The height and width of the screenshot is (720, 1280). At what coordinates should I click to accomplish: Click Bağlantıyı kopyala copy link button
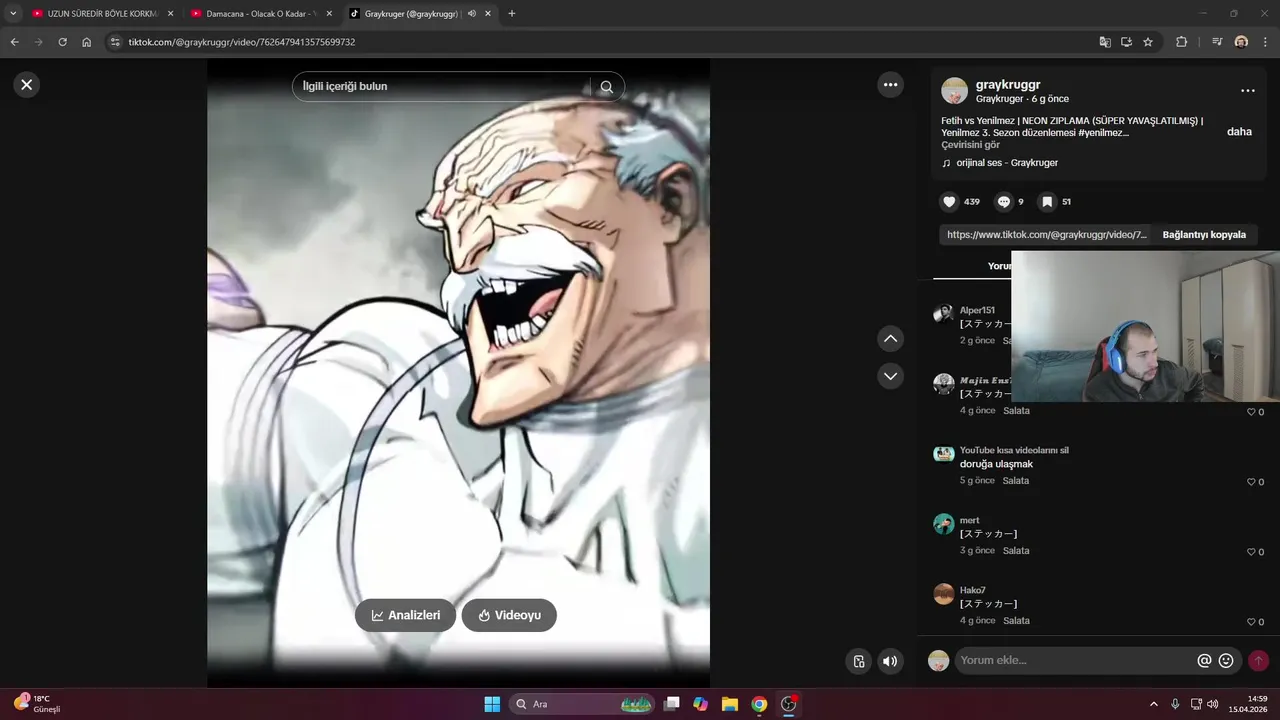(x=1204, y=235)
